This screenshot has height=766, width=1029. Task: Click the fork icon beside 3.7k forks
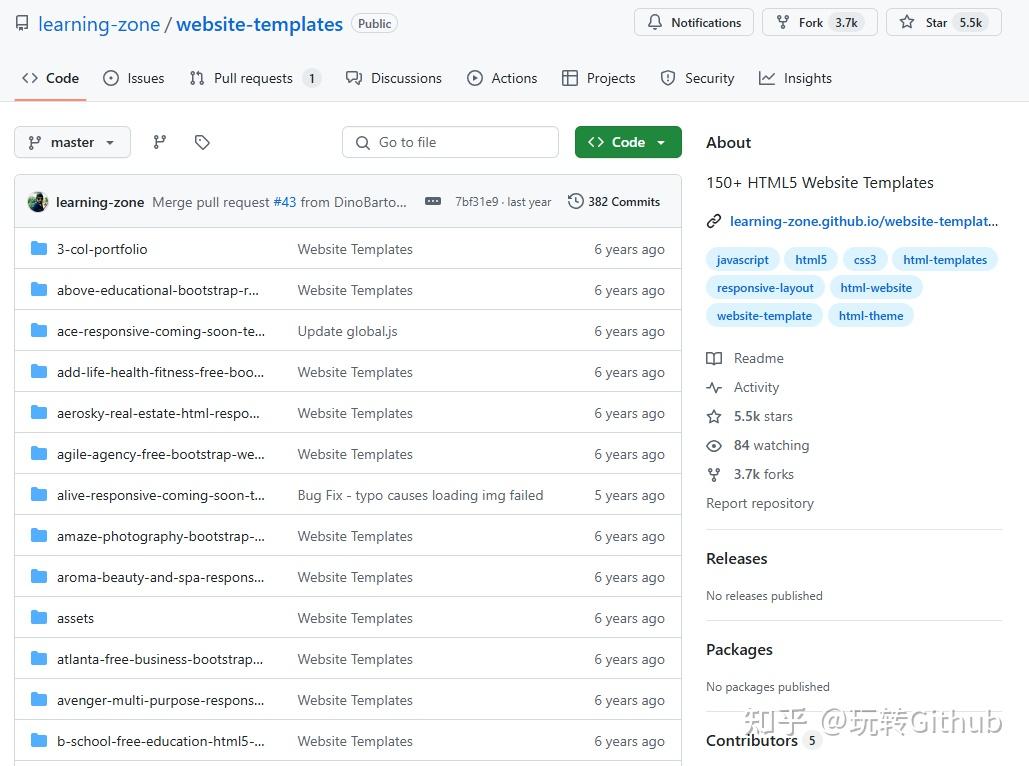(714, 475)
